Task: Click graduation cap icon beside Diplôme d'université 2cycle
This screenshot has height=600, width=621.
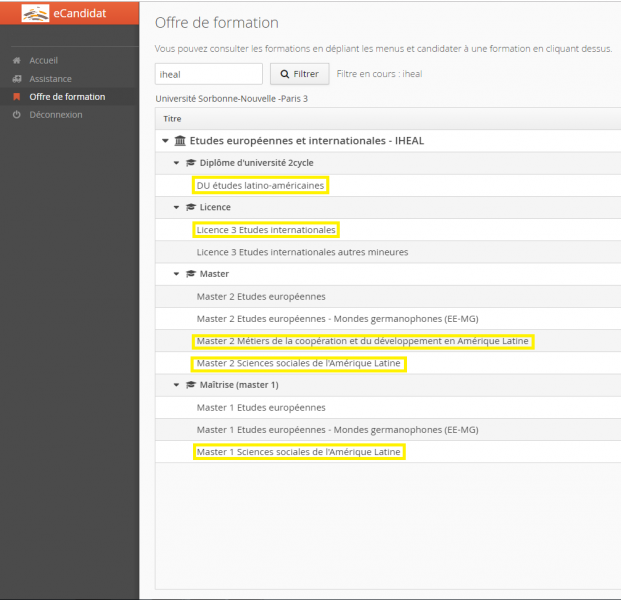Action: [191, 163]
